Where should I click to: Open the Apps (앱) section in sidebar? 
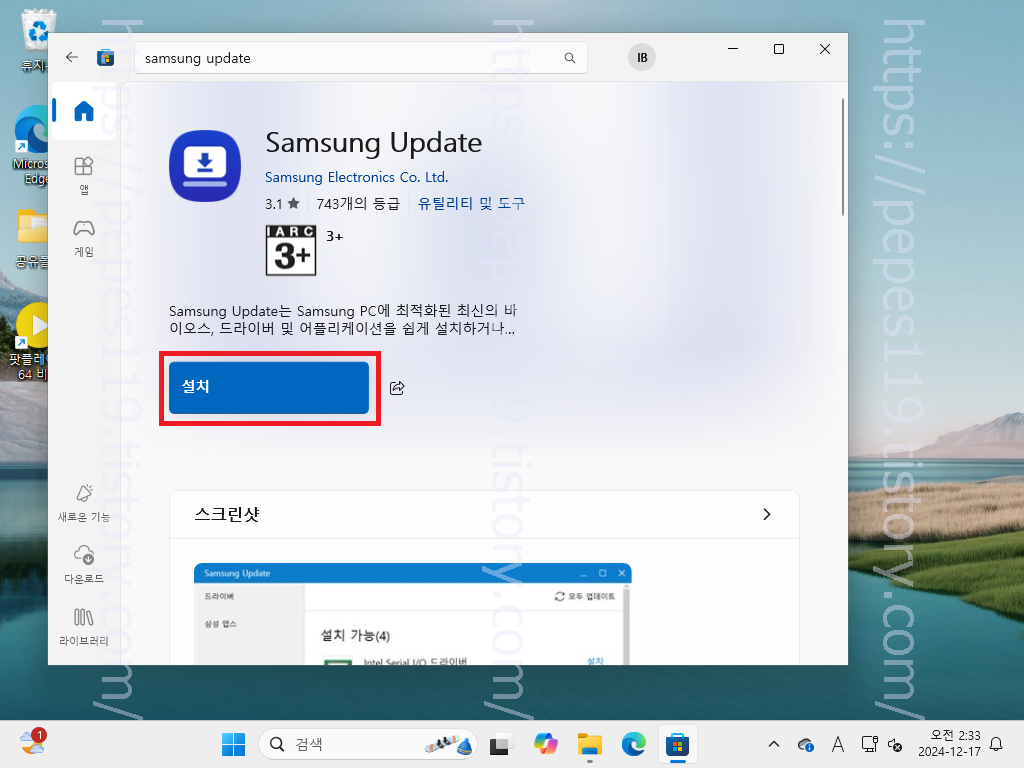(84, 176)
